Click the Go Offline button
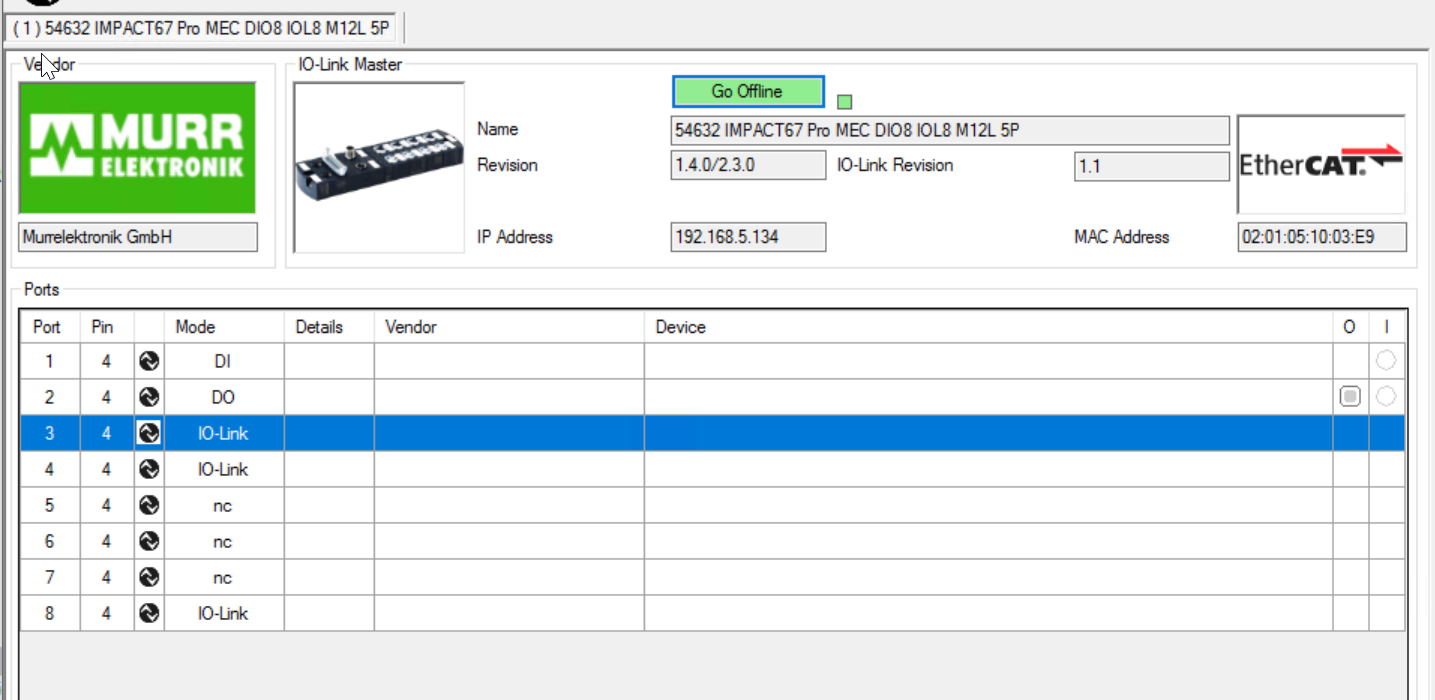 pos(748,91)
